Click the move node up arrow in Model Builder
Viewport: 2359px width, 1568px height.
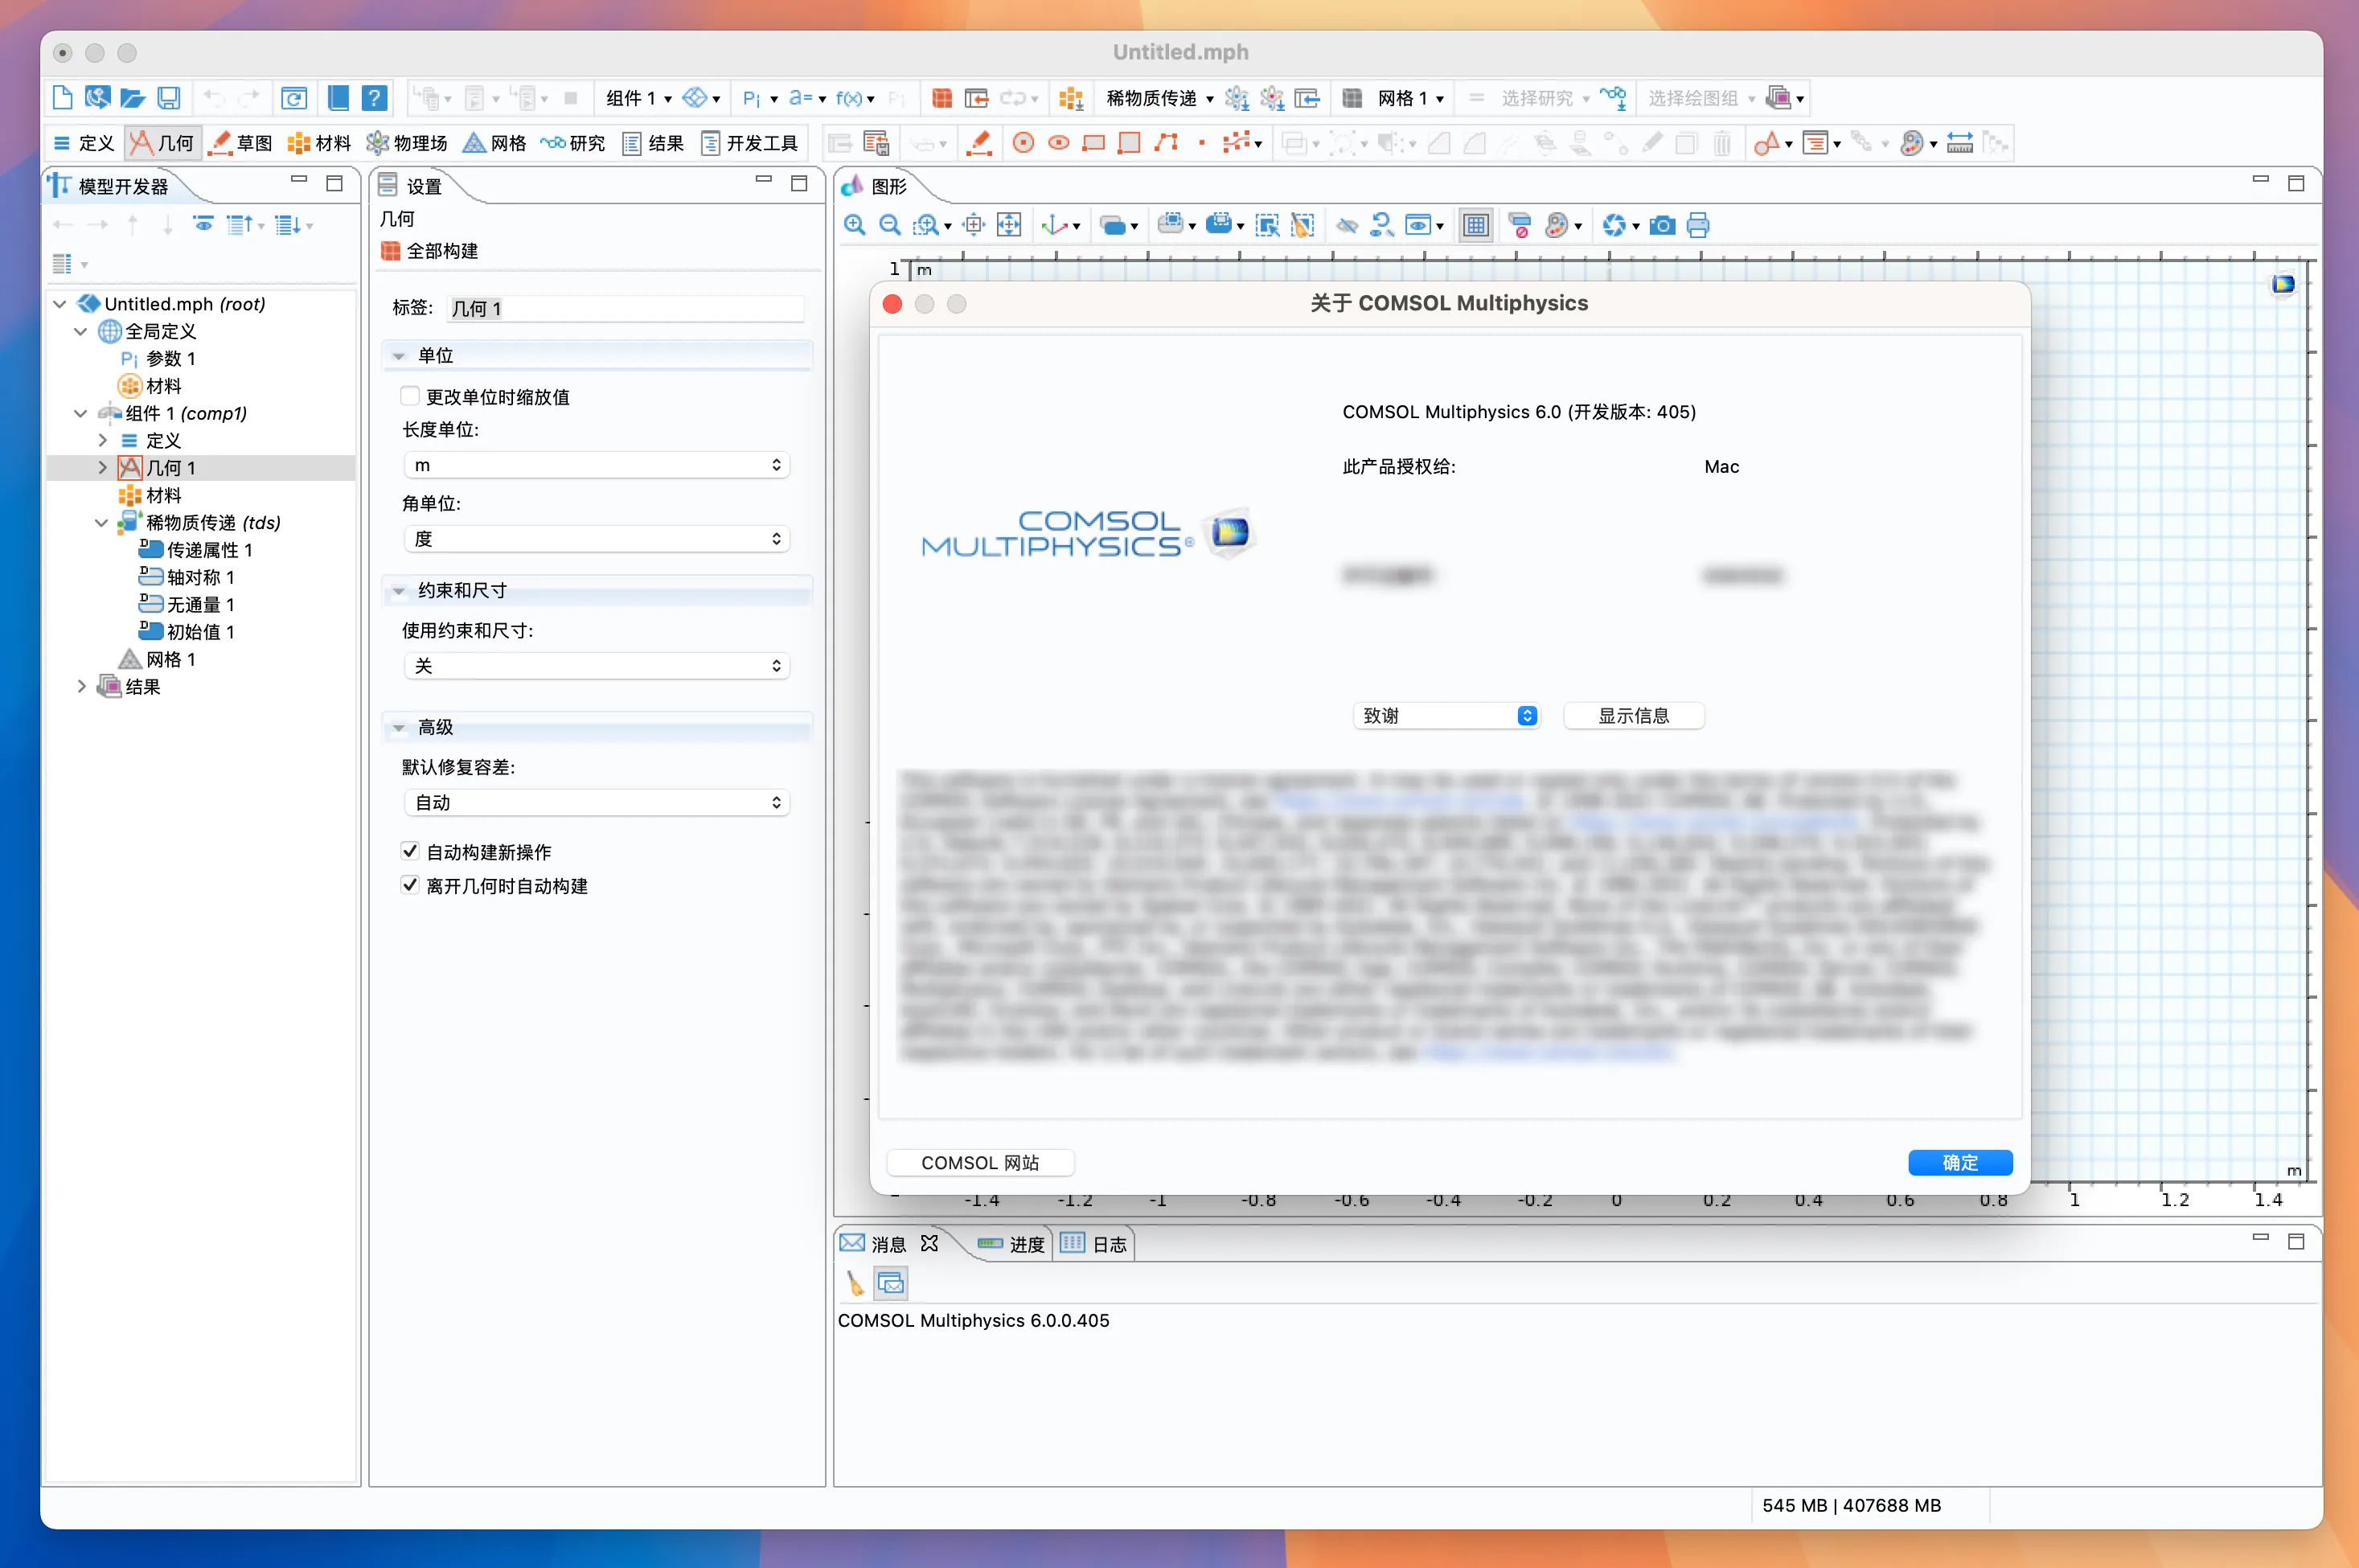coord(133,225)
